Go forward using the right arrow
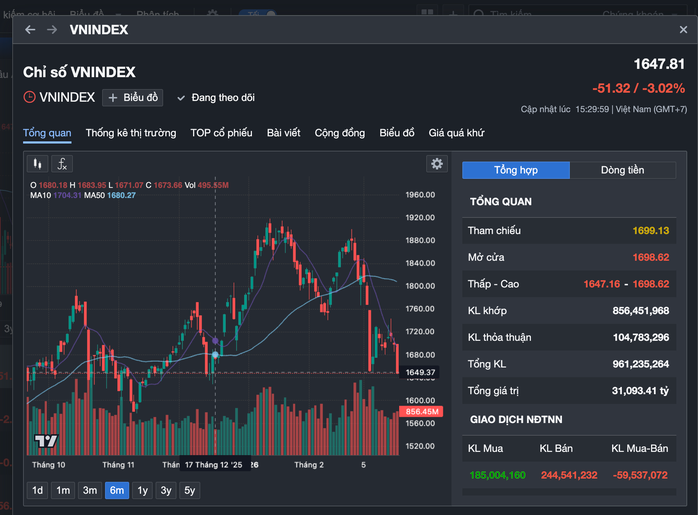Viewport: 698px width, 515px height. coord(52,30)
